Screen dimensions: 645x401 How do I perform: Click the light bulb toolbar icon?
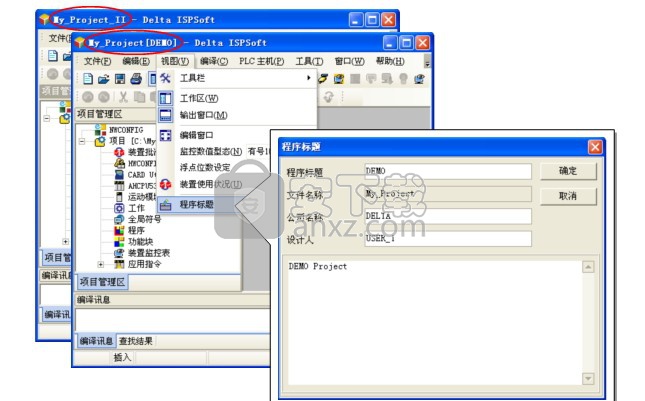403,79
